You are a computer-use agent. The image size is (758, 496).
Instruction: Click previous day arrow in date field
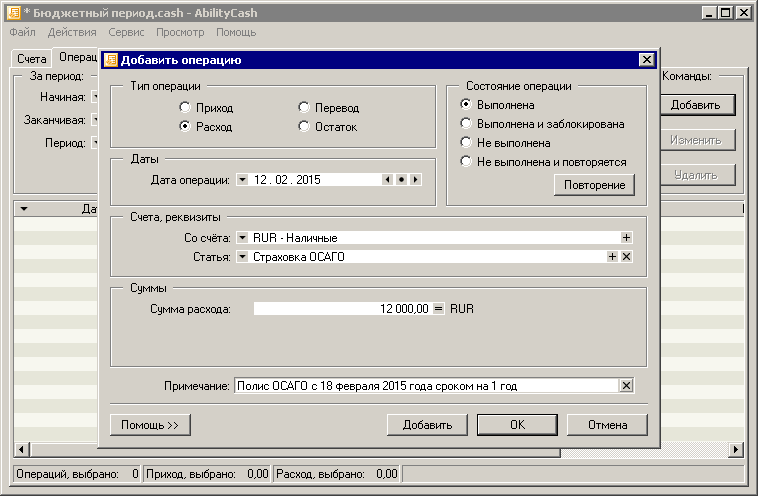click(x=388, y=180)
